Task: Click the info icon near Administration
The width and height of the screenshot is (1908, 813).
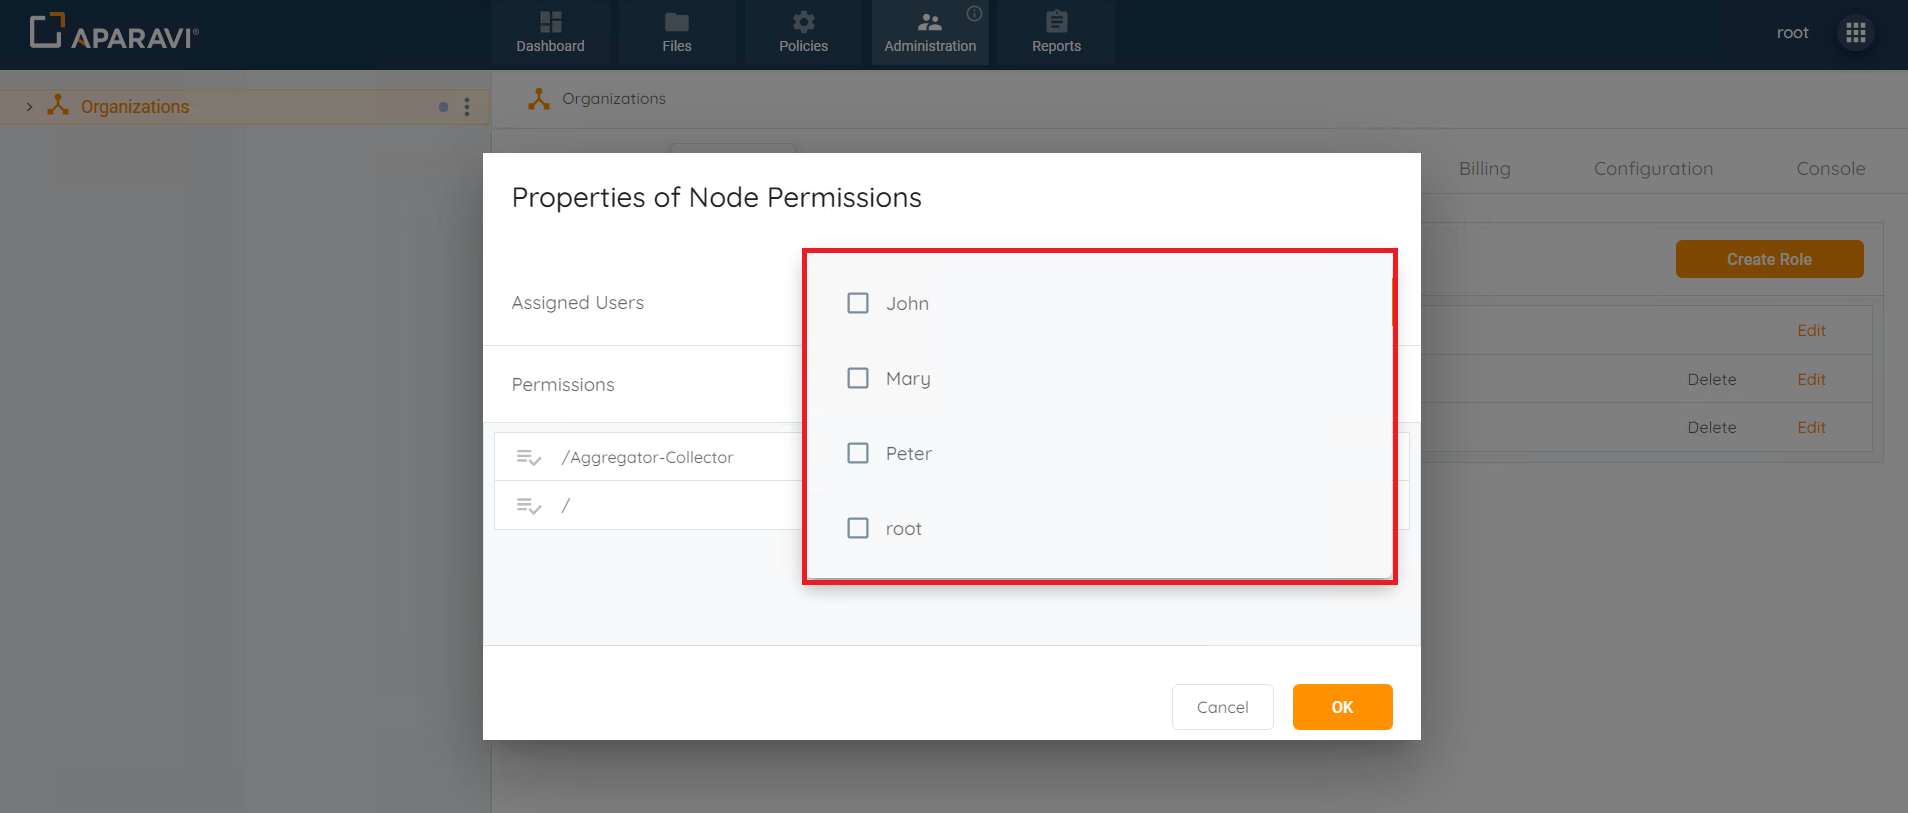Action: coord(974,14)
